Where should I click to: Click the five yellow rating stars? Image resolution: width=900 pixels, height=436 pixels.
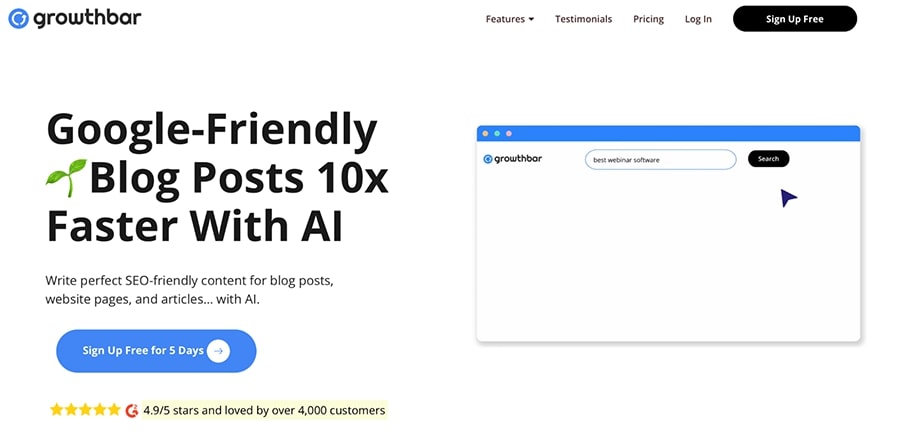point(84,410)
